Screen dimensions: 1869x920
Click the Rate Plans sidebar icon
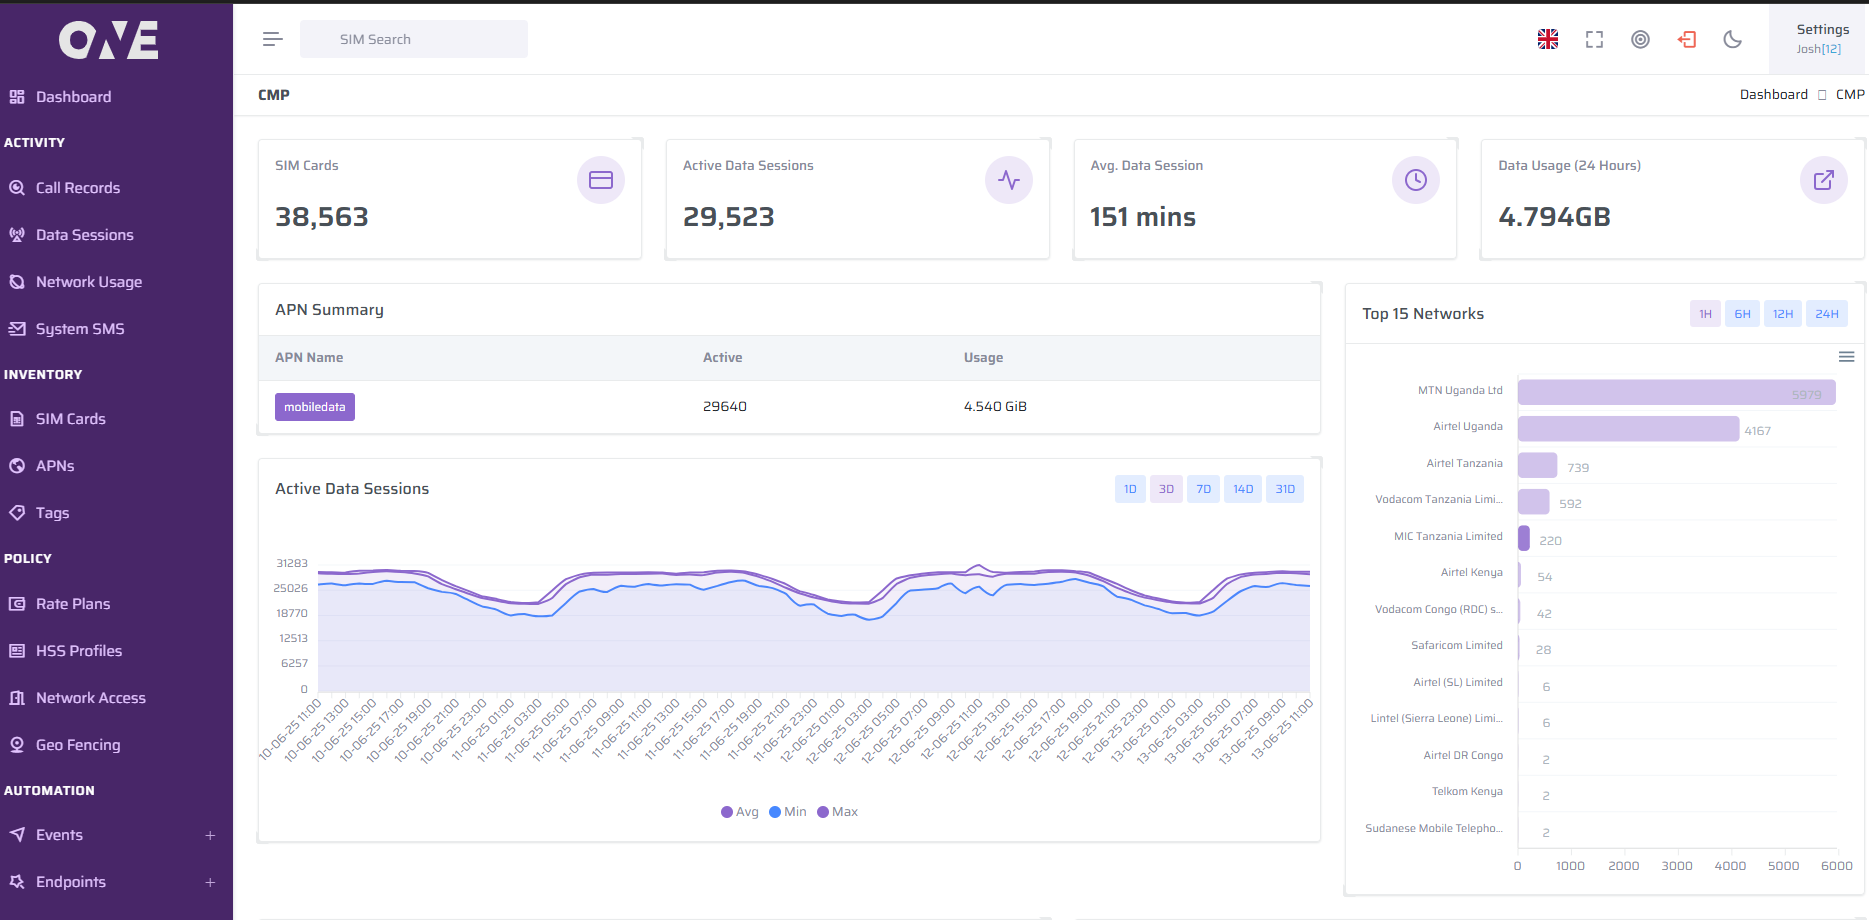click(x=17, y=604)
